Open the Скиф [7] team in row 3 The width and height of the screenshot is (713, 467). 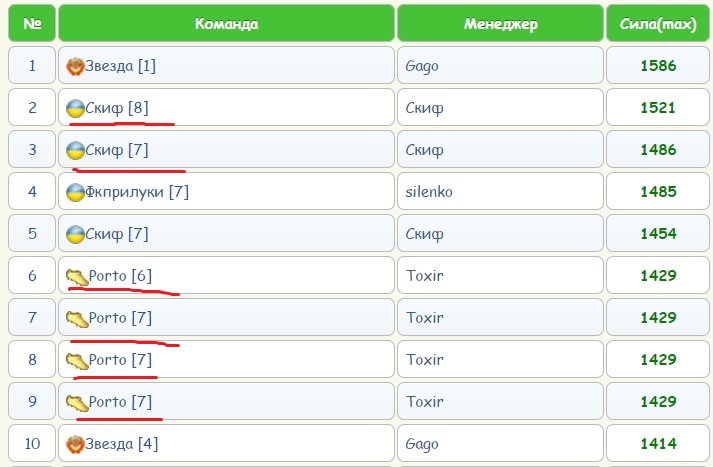click(x=117, y=150)
